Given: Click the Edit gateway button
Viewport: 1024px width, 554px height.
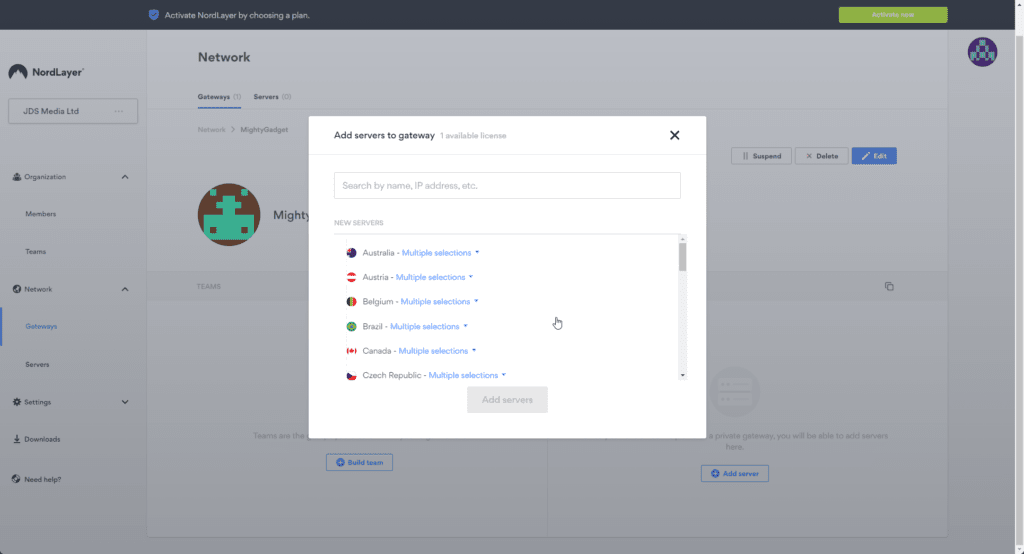Looking at the screenshot, I should tap(874, 156).
